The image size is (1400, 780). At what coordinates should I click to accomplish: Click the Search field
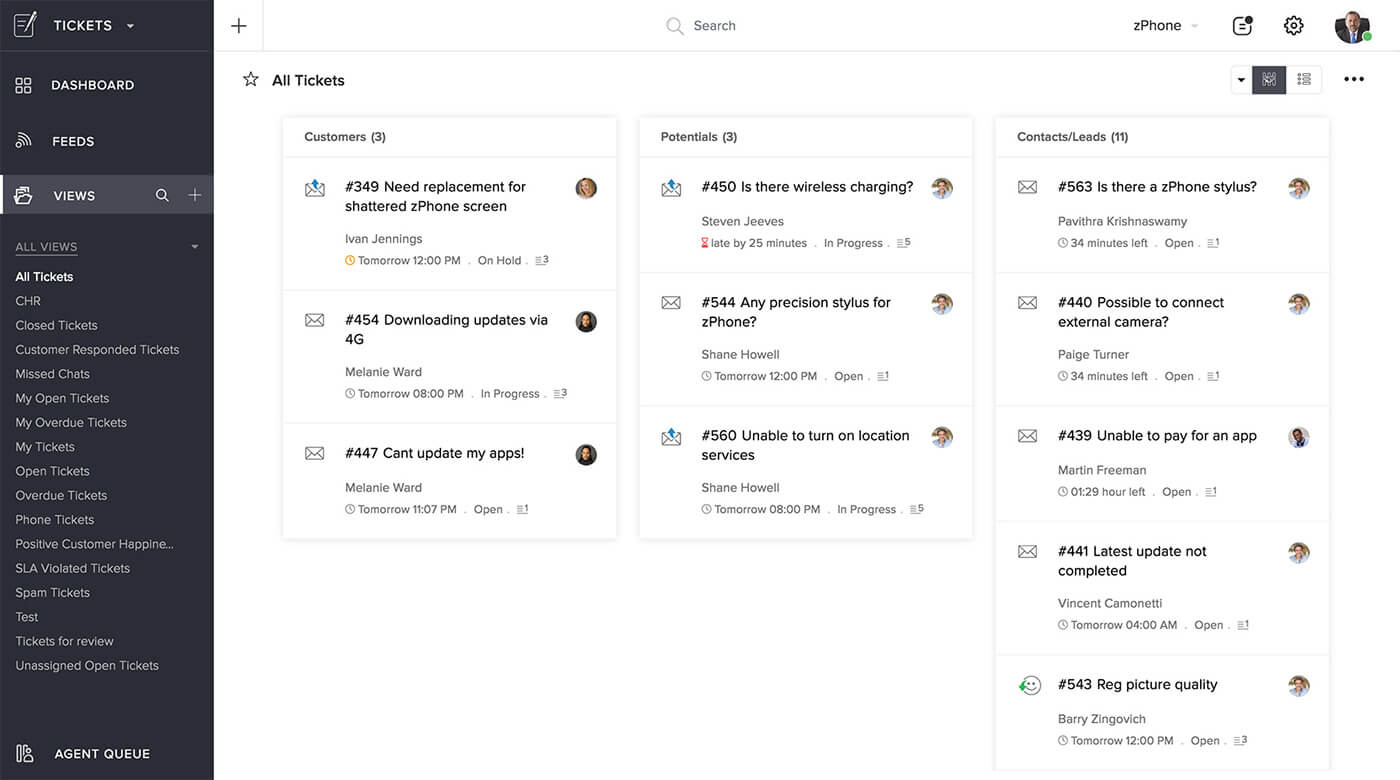pos(701,26)
